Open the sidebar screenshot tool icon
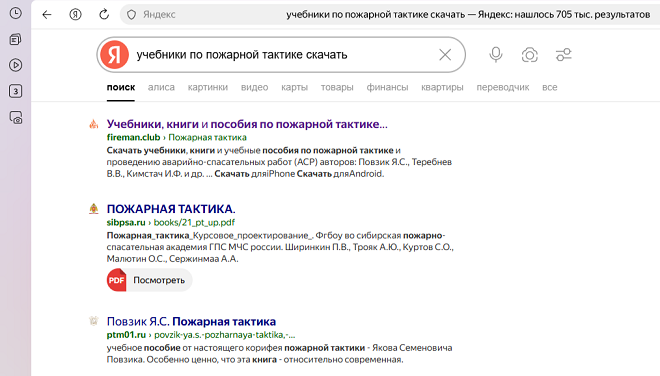Screen dimensions: 660x376 point(16,117)
